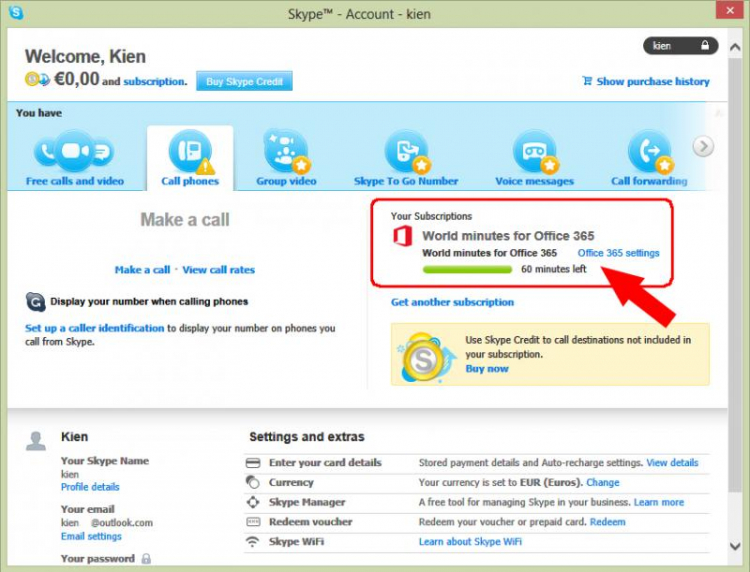Click the Buy Skype Credit button
The width and height of the screenshot is (750, 572).
244,81
